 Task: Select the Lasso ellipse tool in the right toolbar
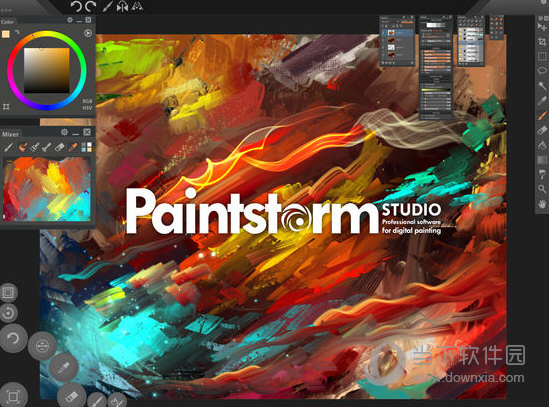(x=542, y=71)
